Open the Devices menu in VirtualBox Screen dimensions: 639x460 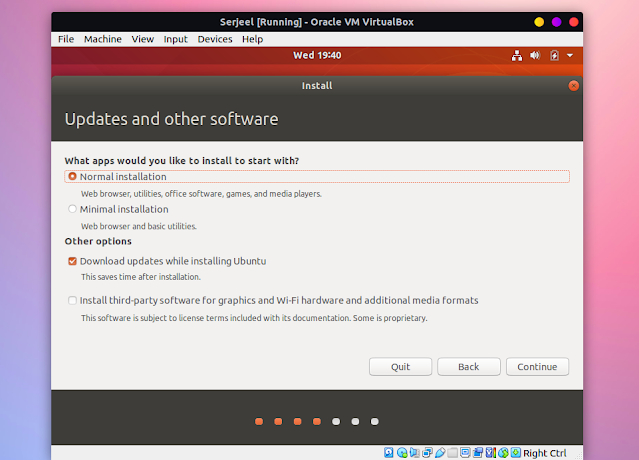(215, 39)
